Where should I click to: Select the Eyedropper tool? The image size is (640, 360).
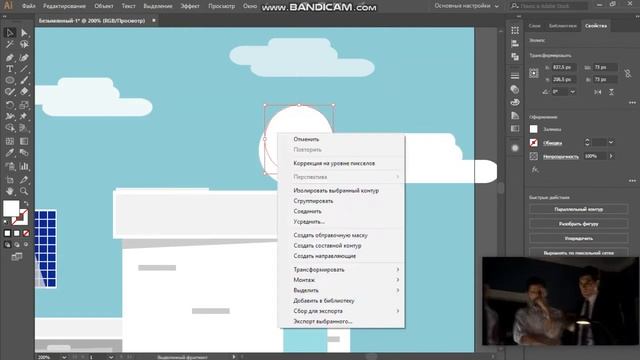point(10,153)
